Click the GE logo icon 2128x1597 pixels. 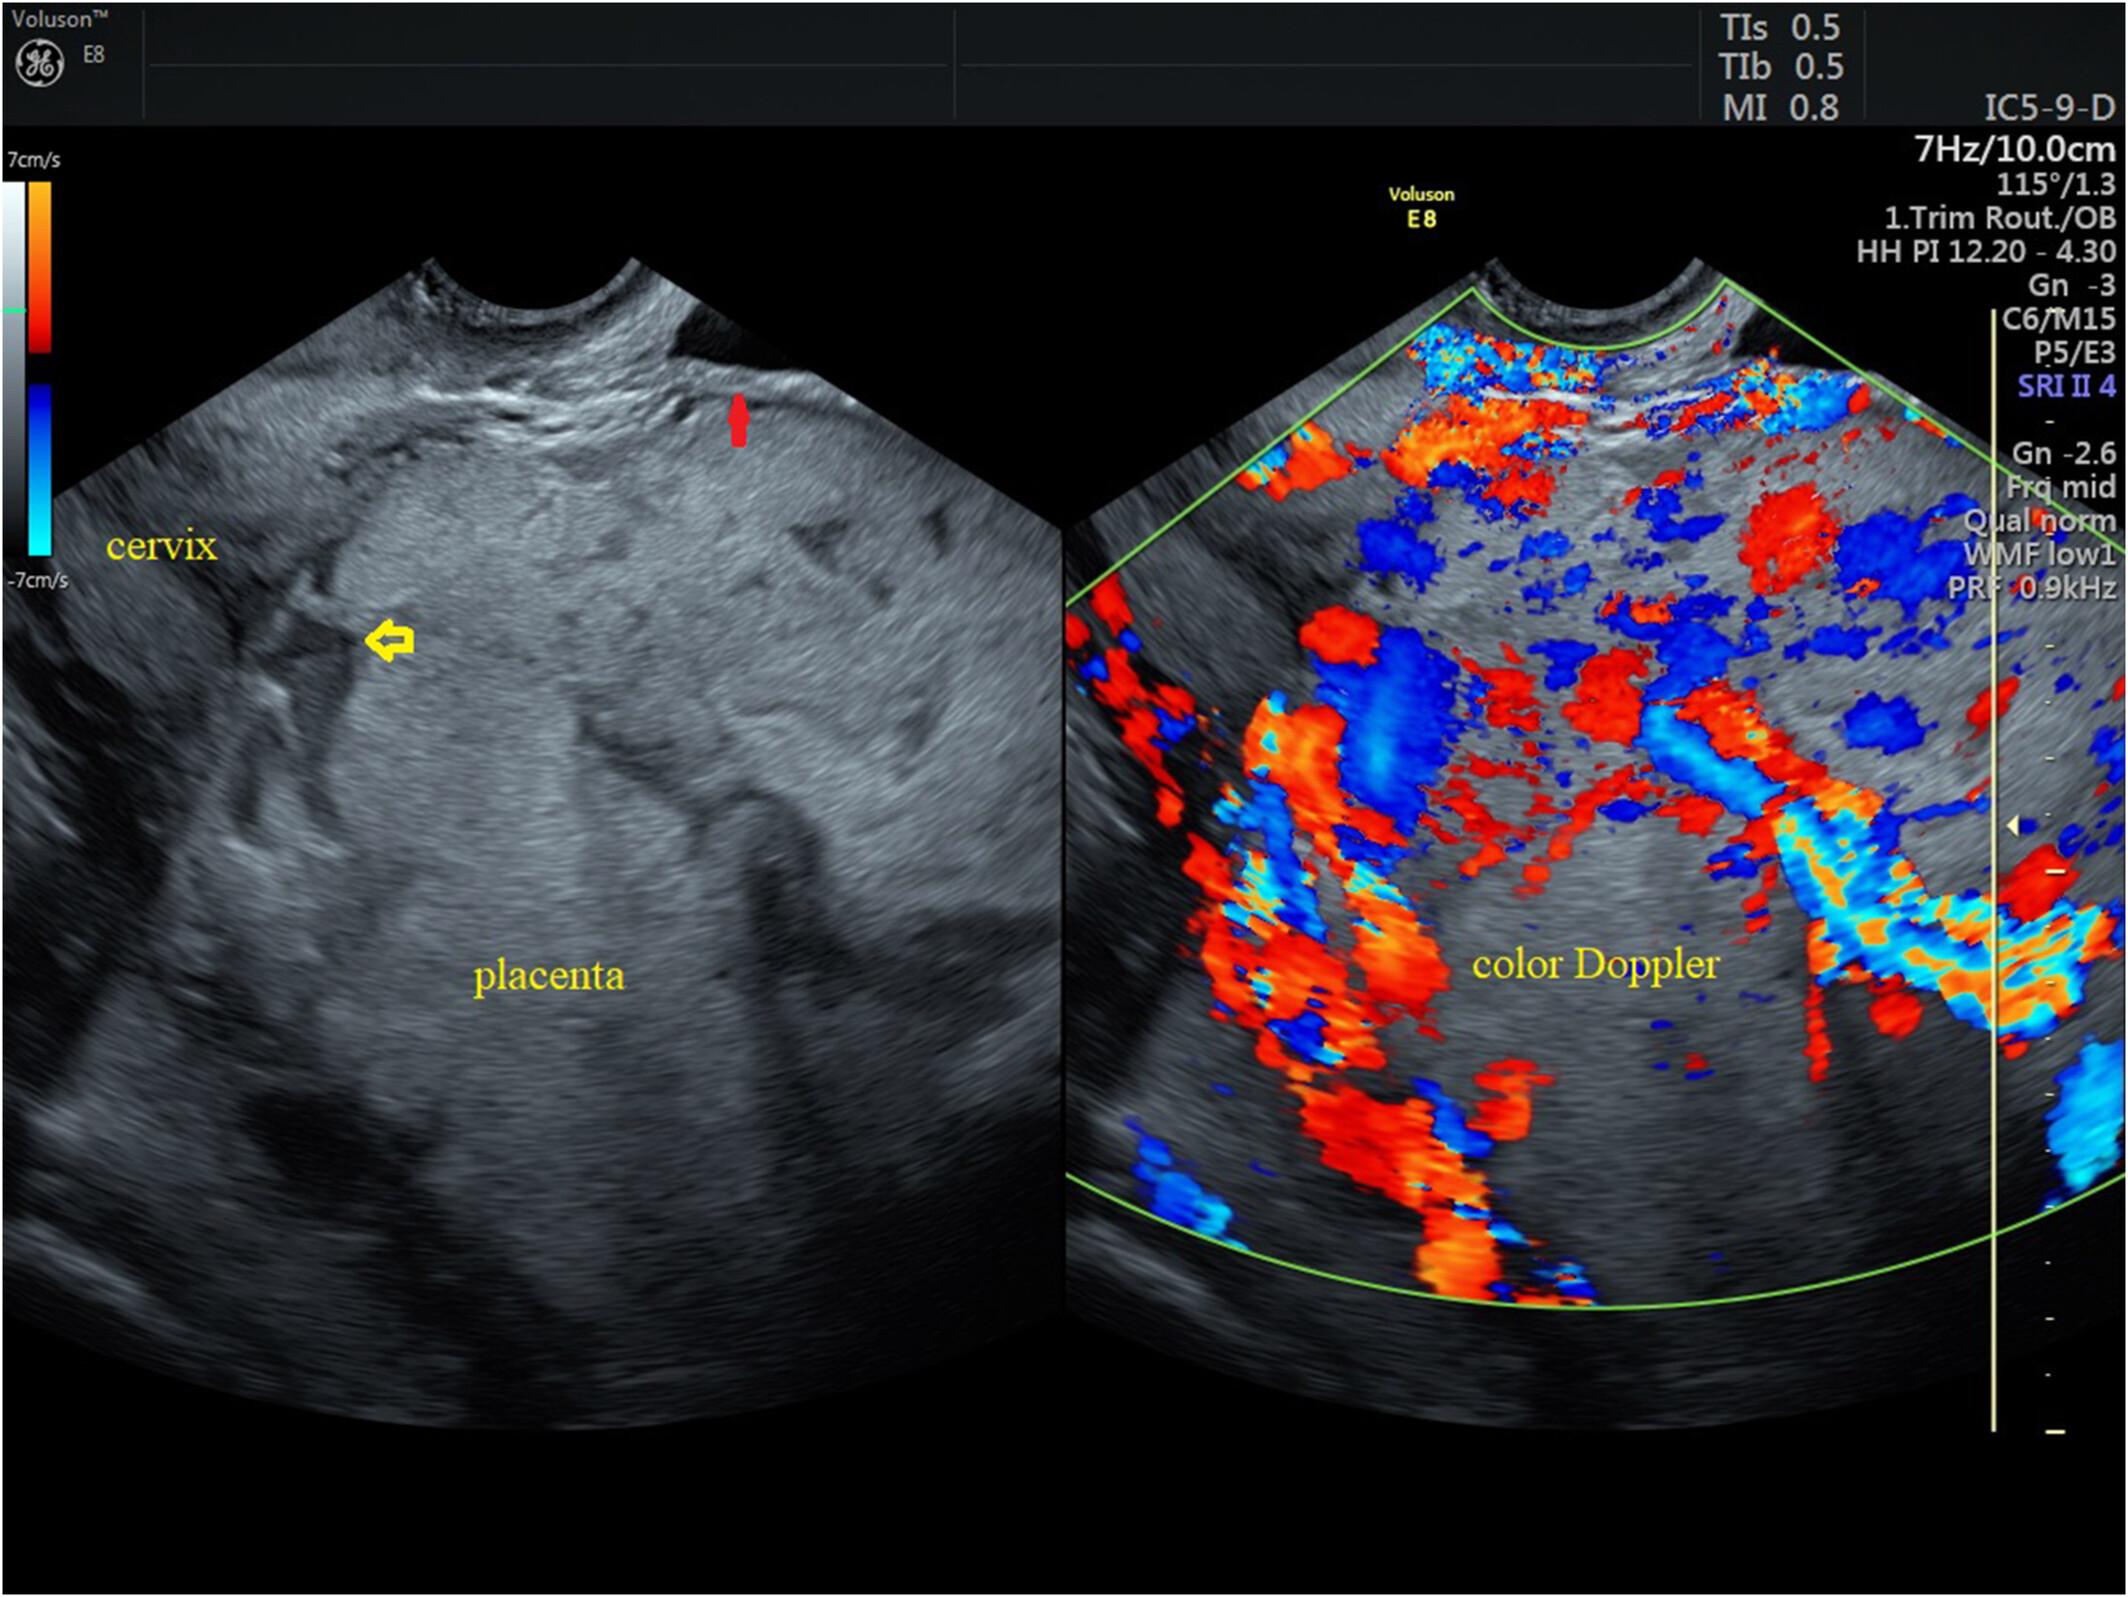(x=40, y=63)
